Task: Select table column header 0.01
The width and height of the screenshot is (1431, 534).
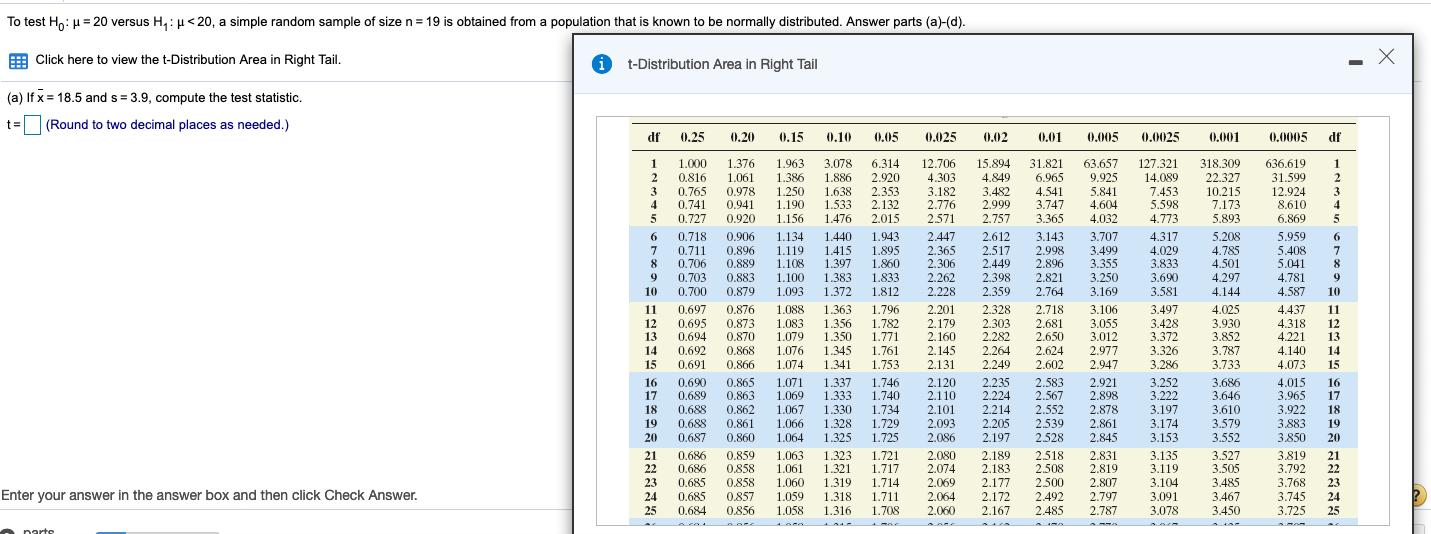Action: (x=1049, y=137)
